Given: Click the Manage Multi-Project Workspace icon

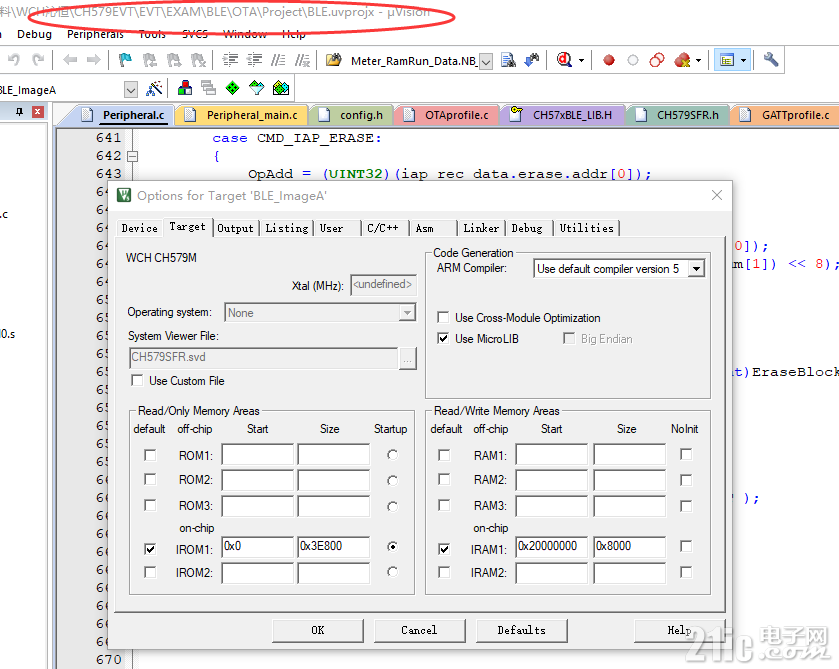Looking at the screenshot, I should pyautogui.click(x=208, y=88).
